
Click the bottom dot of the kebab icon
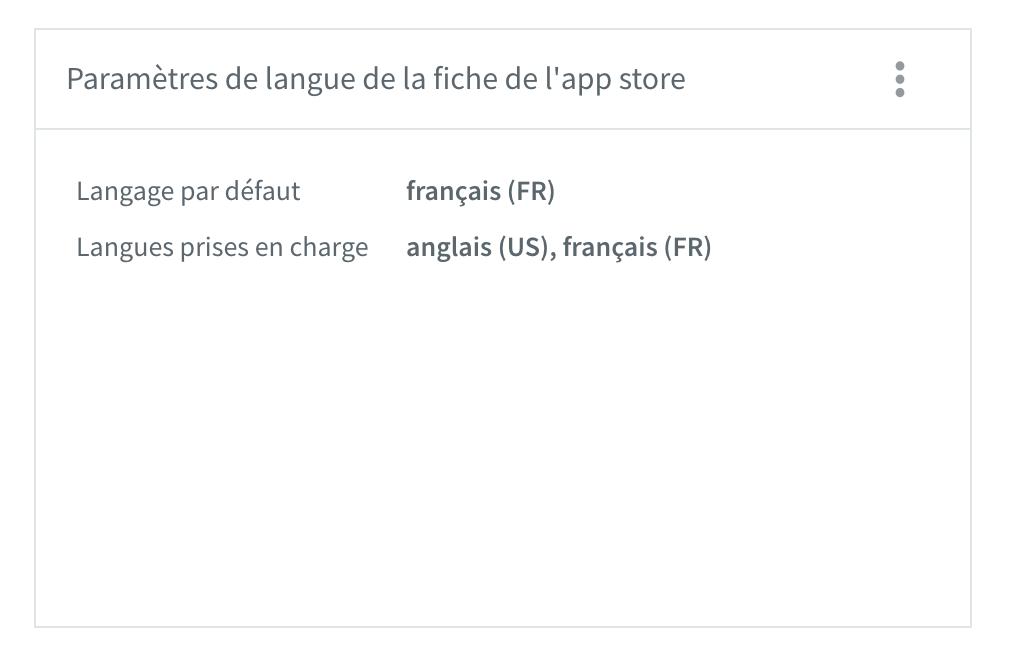tap(900, 92)
